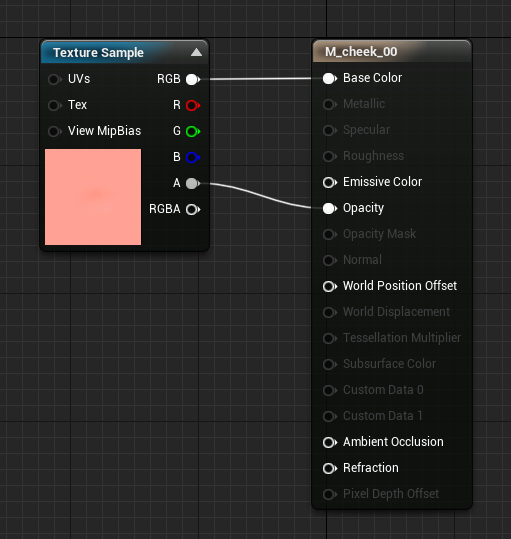Select the Base Color input pin
Viewport: 511px width, 539px height.
point(330,78)
